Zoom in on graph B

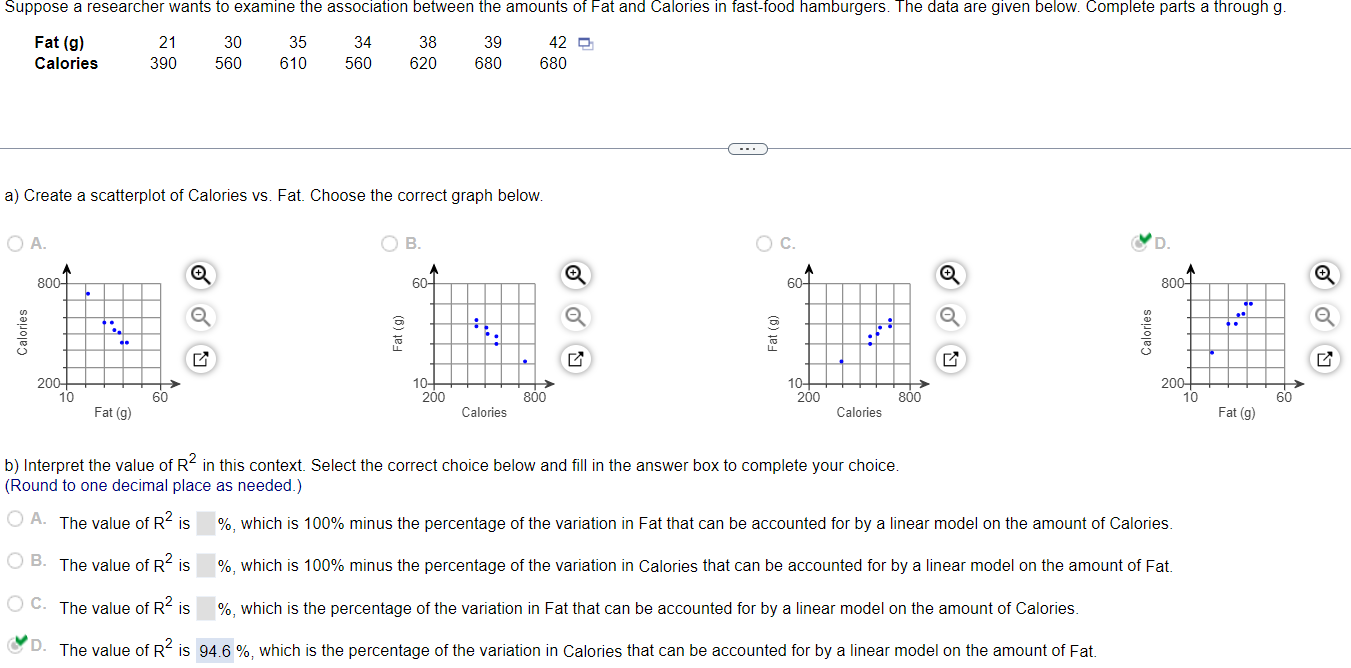[x=575, y=274]
